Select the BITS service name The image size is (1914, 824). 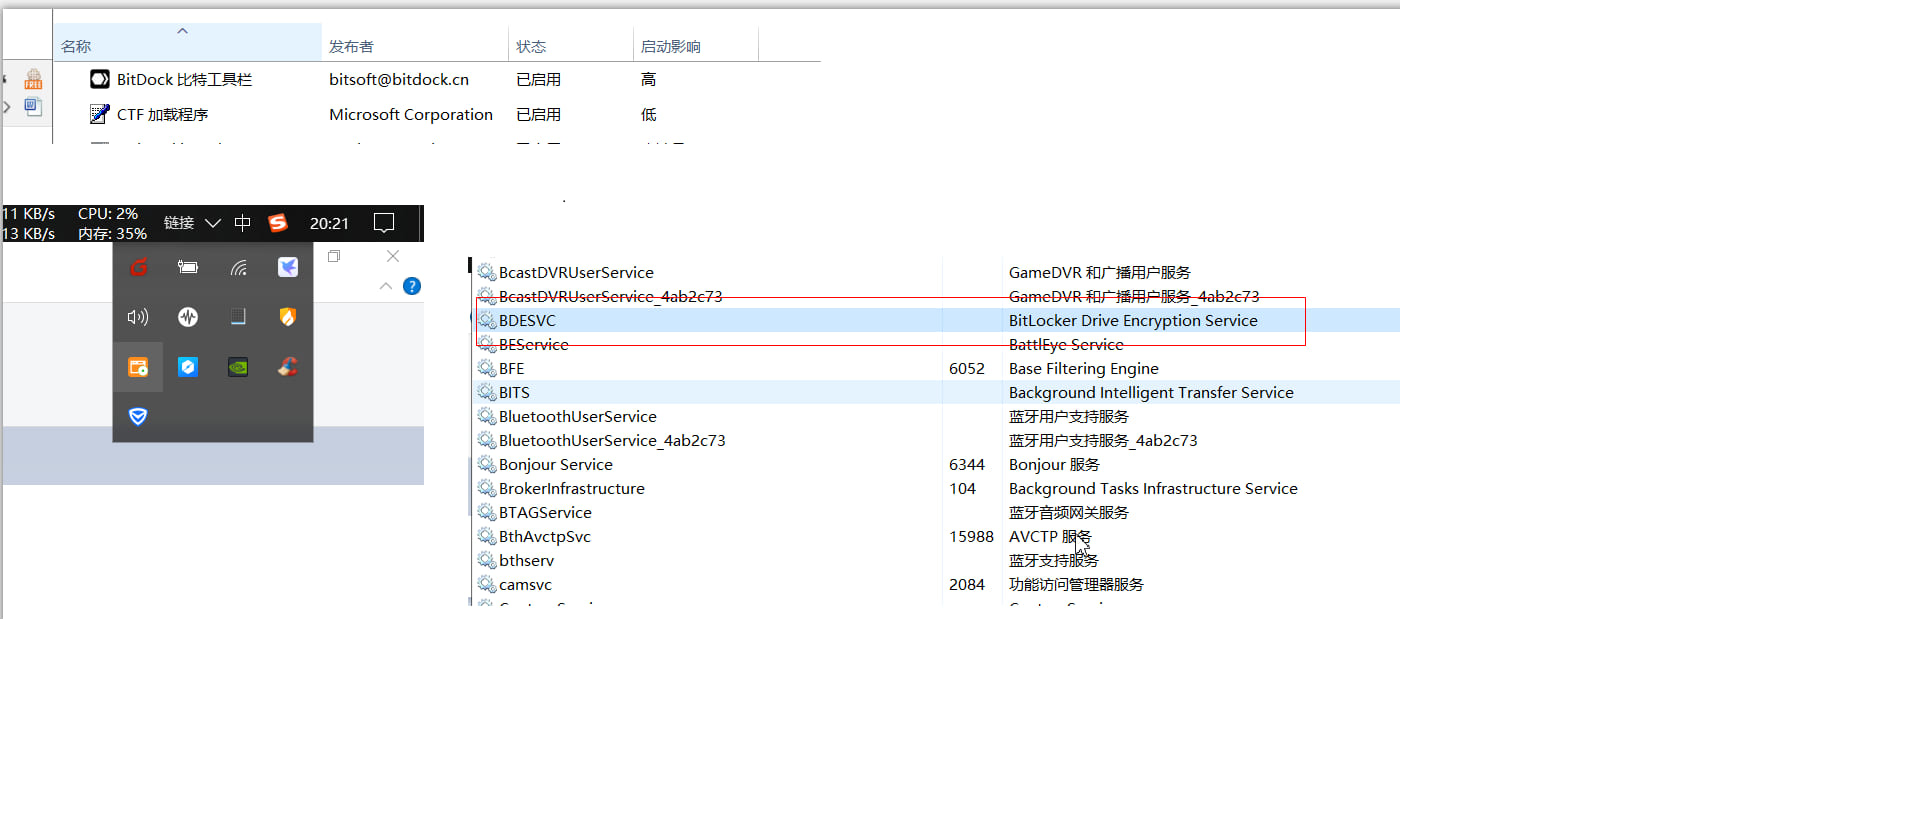(514, 392)
